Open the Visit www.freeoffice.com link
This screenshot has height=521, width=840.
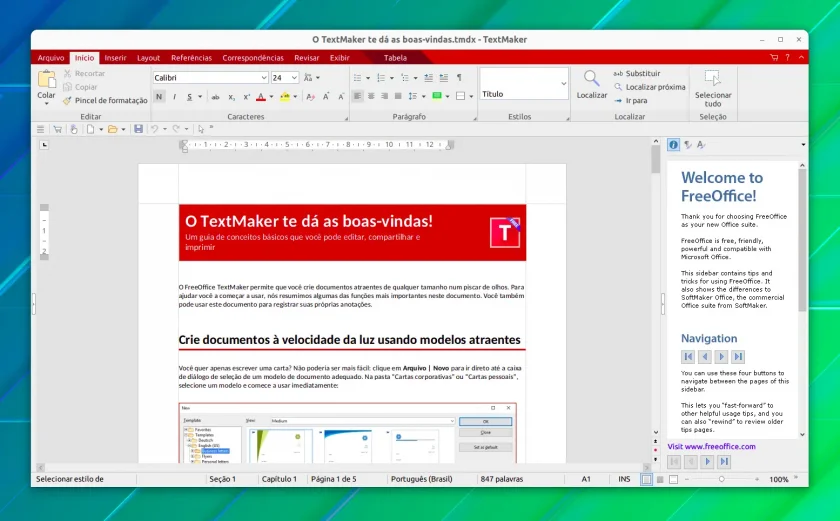711,446
